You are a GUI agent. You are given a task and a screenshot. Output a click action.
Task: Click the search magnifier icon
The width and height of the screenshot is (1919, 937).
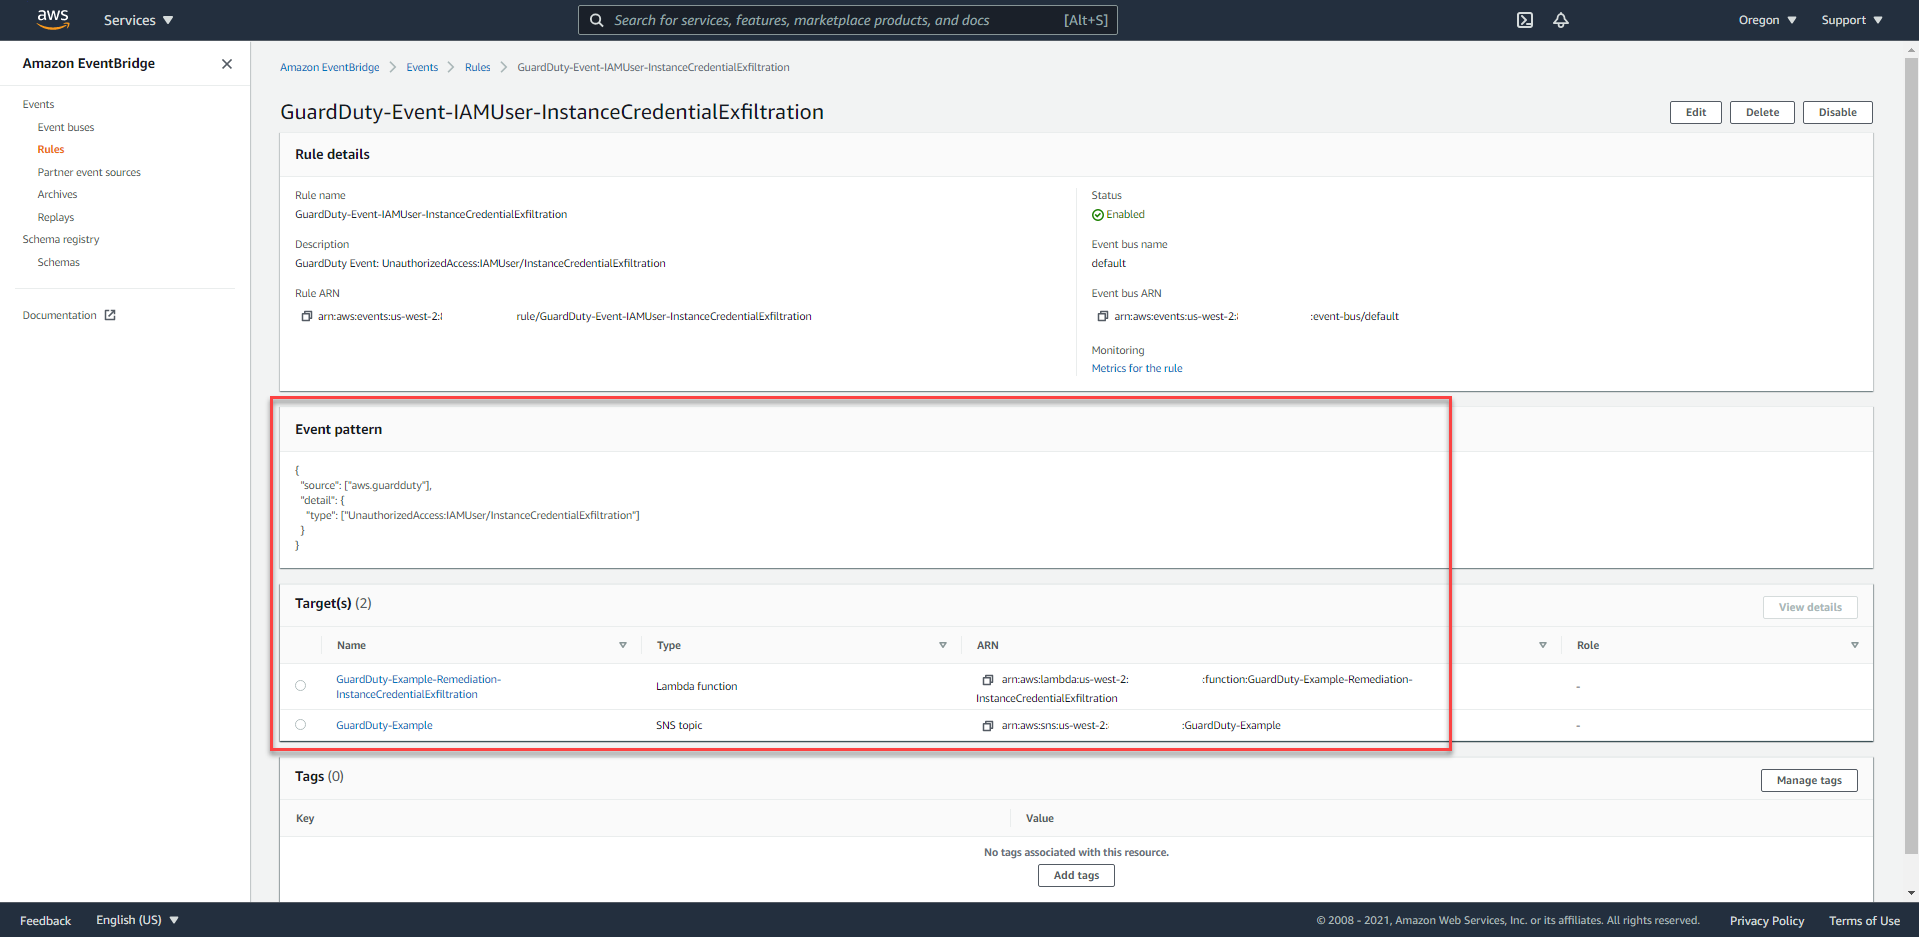[x=596, y=20]
